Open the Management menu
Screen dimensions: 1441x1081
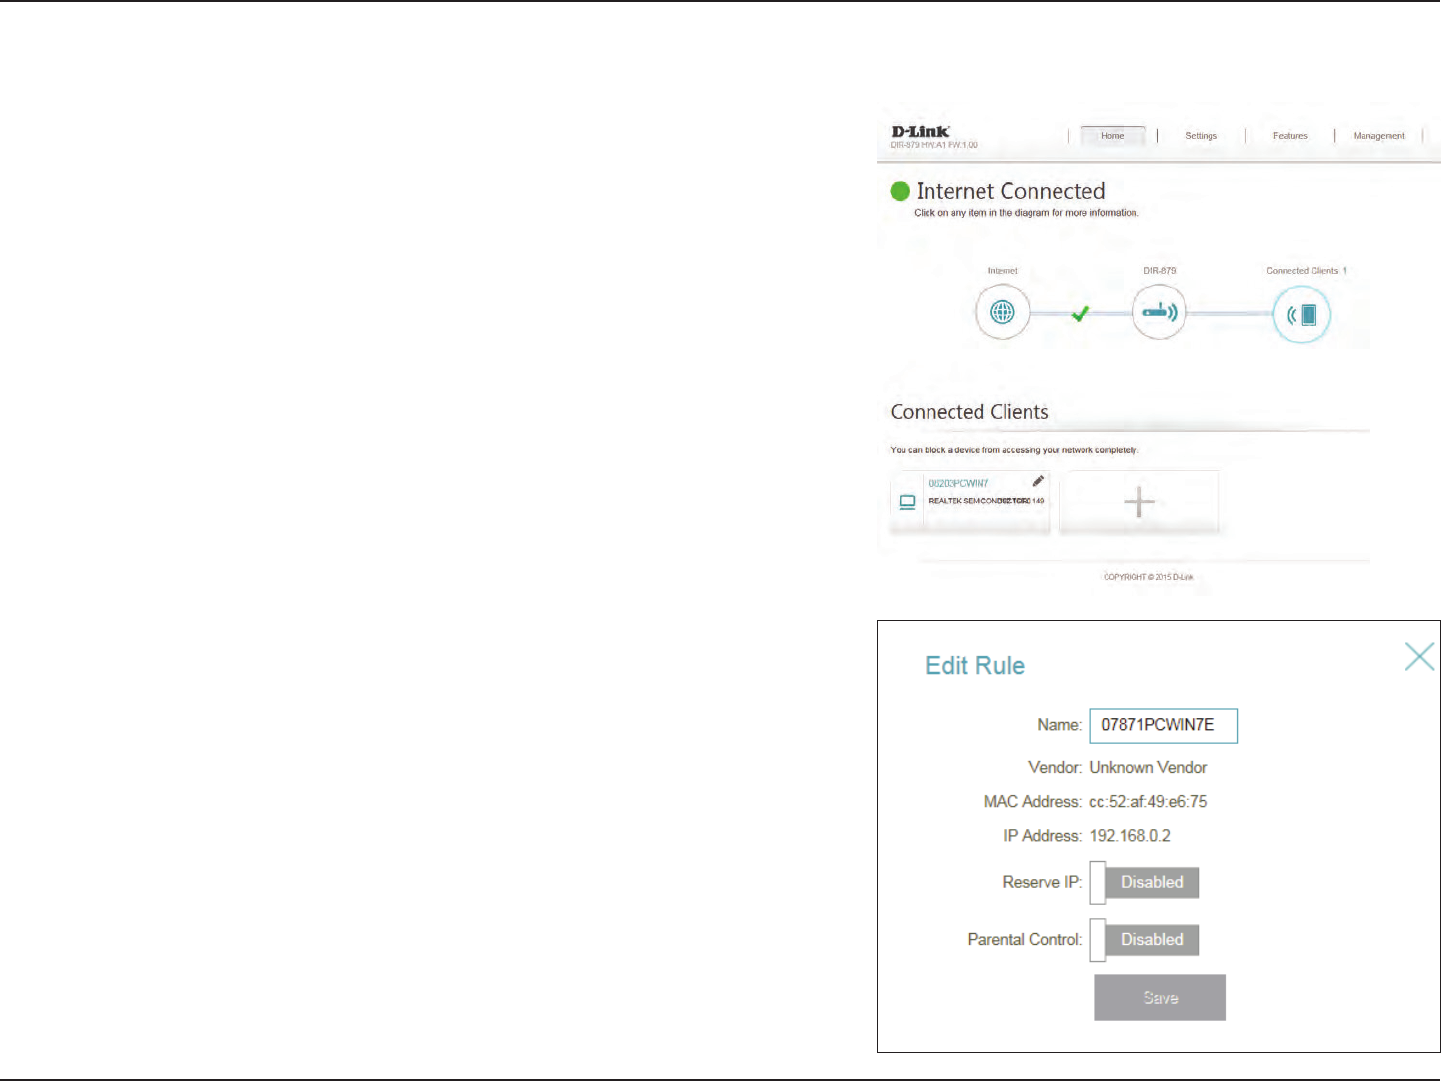pos(1379,136)
